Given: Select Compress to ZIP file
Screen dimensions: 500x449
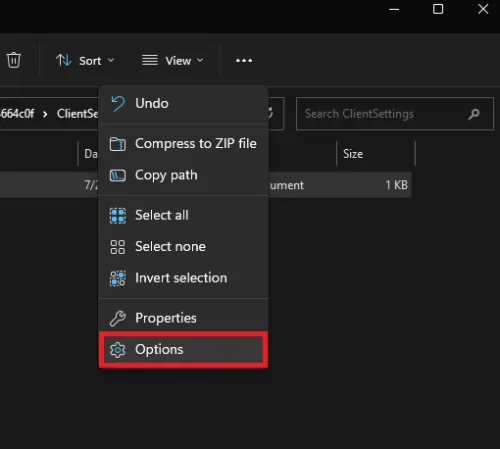Looking at the screenshot, I should 183,144.
